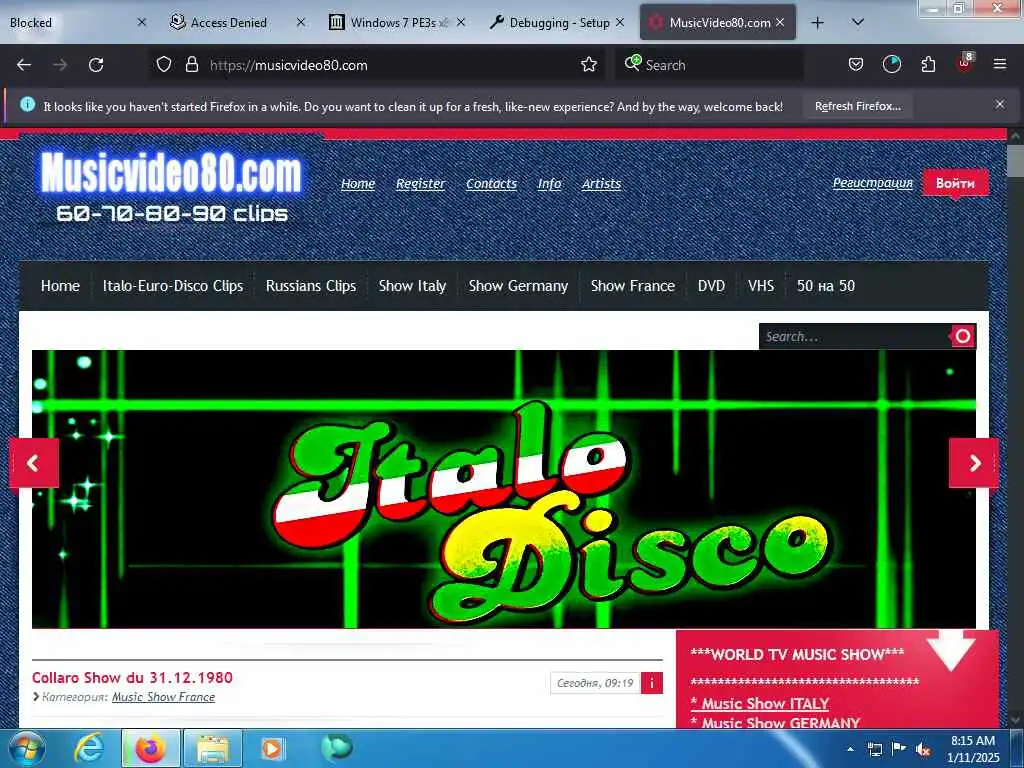The height and width of the screenshot is (768, 1024).
Task: Open the uBlock extension icon with badge
Action: click(965, 63)
